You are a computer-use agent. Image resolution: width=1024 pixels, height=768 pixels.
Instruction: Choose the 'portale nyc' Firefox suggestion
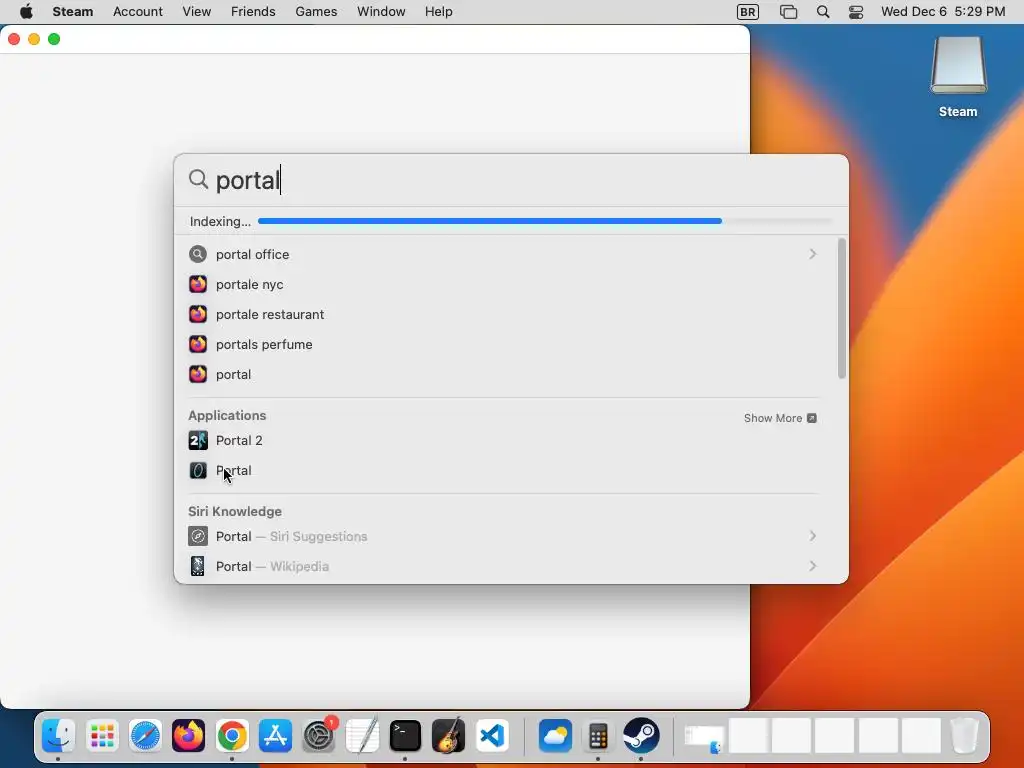[503, 285]
